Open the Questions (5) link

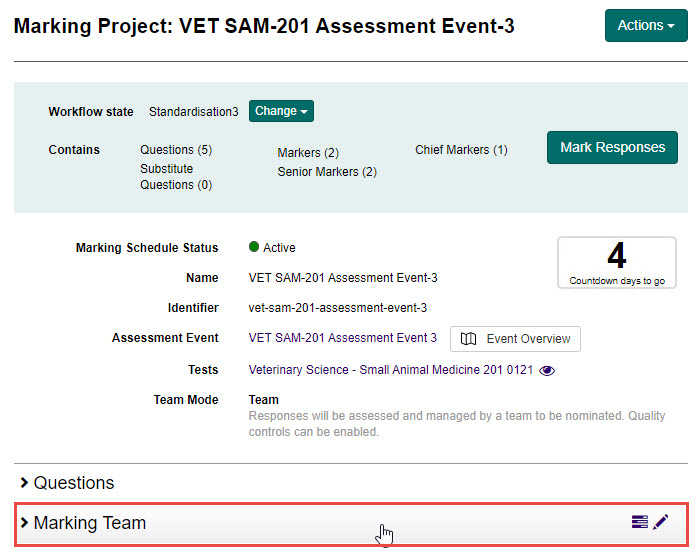[176, 150]
